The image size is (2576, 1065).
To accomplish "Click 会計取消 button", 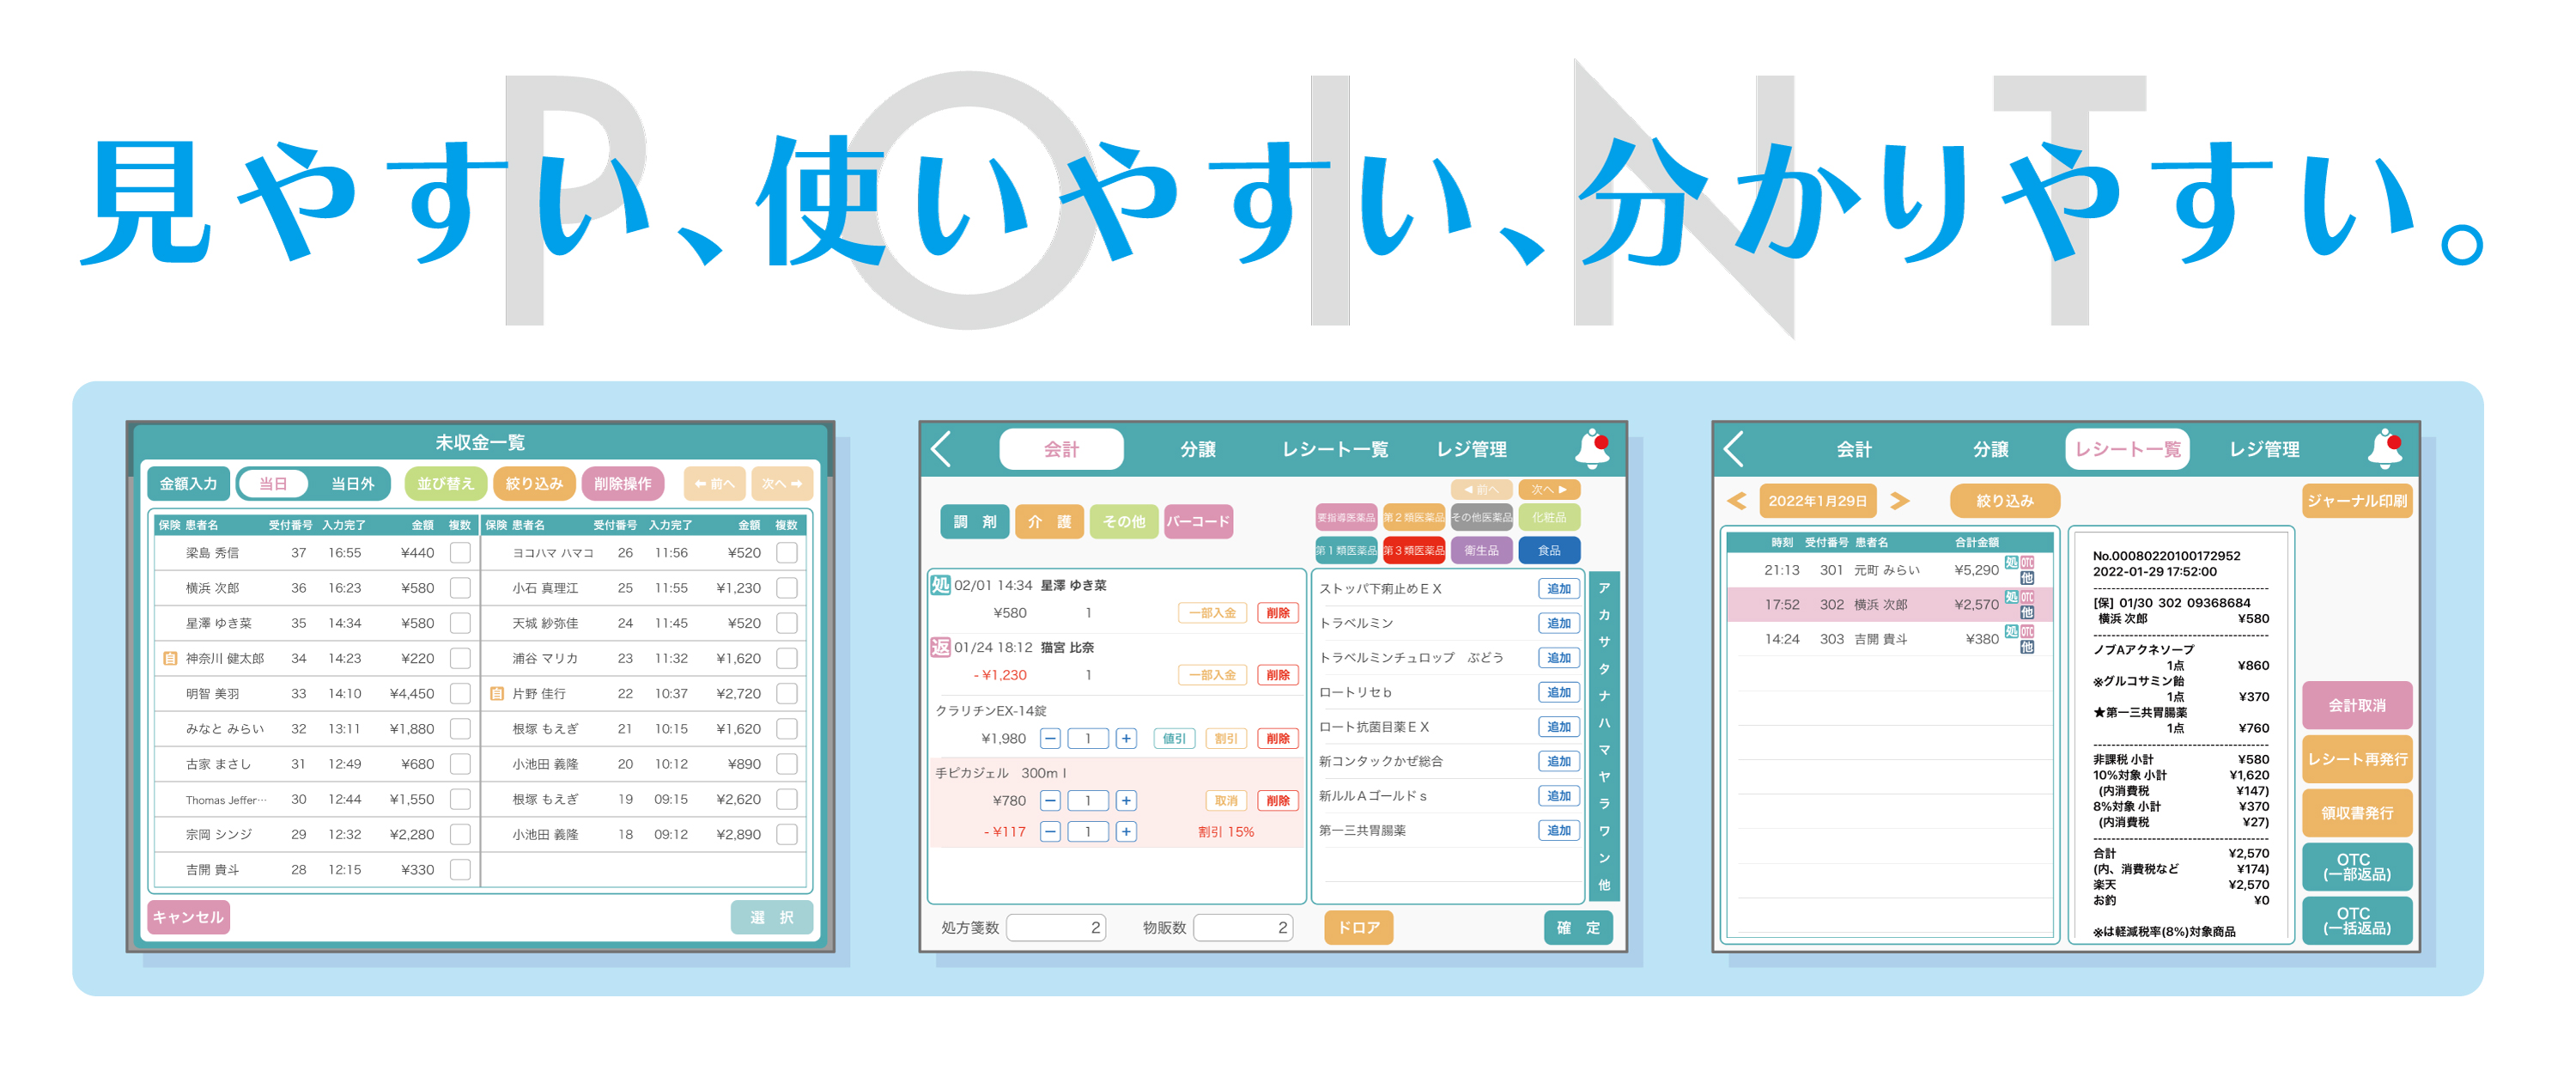I will (2356, 705).
